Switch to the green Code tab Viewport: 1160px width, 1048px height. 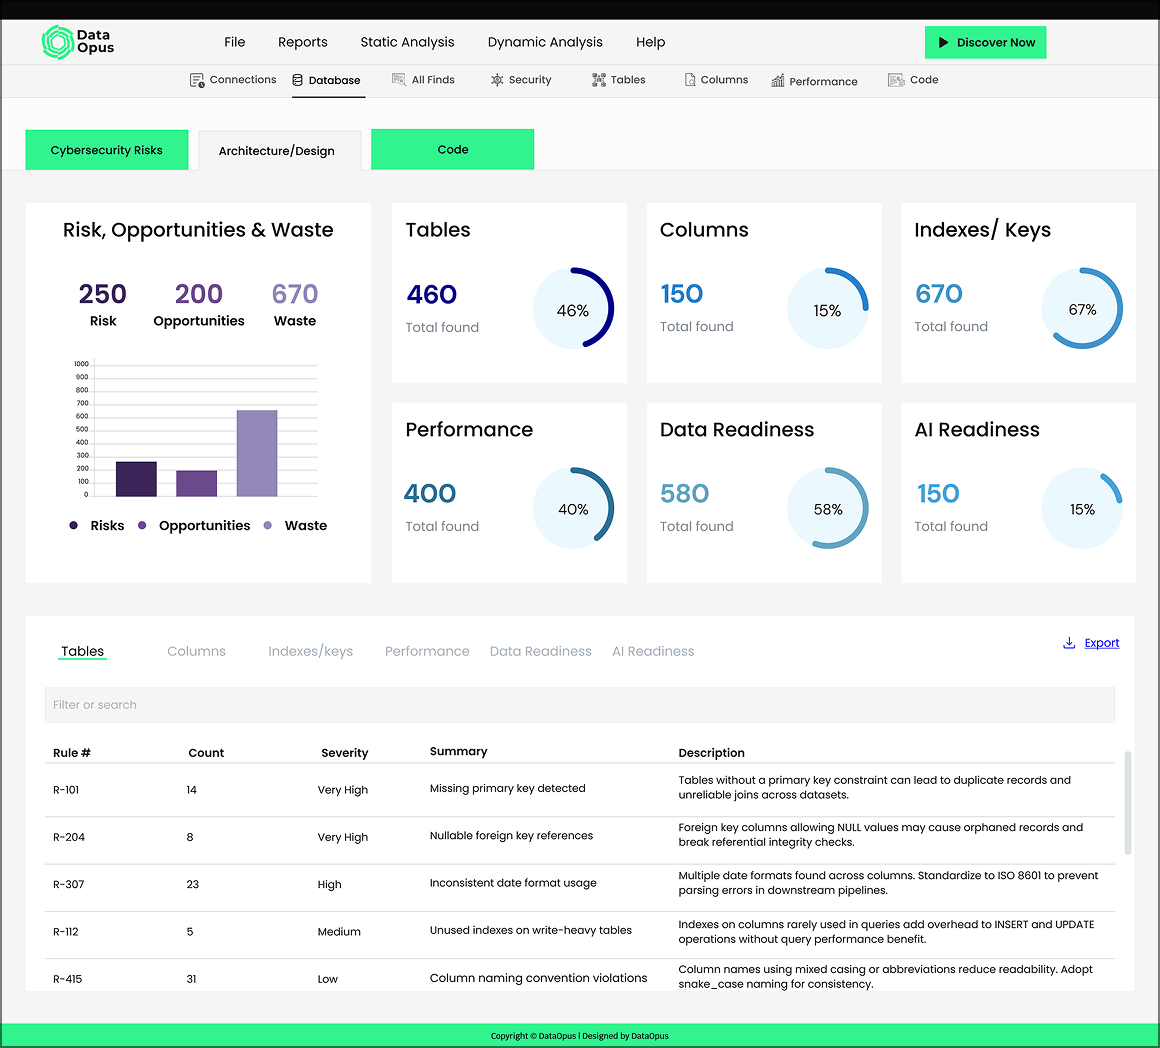[452, 149]
